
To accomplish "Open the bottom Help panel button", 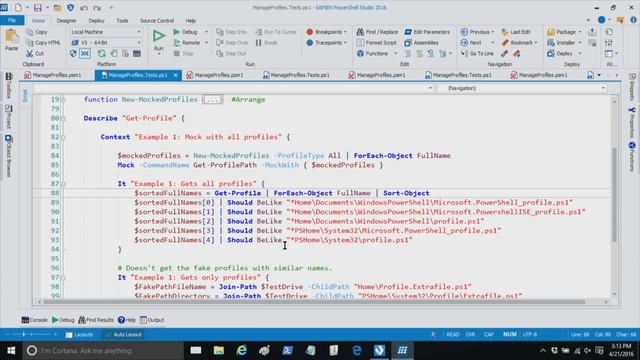I will pos(127,320).
